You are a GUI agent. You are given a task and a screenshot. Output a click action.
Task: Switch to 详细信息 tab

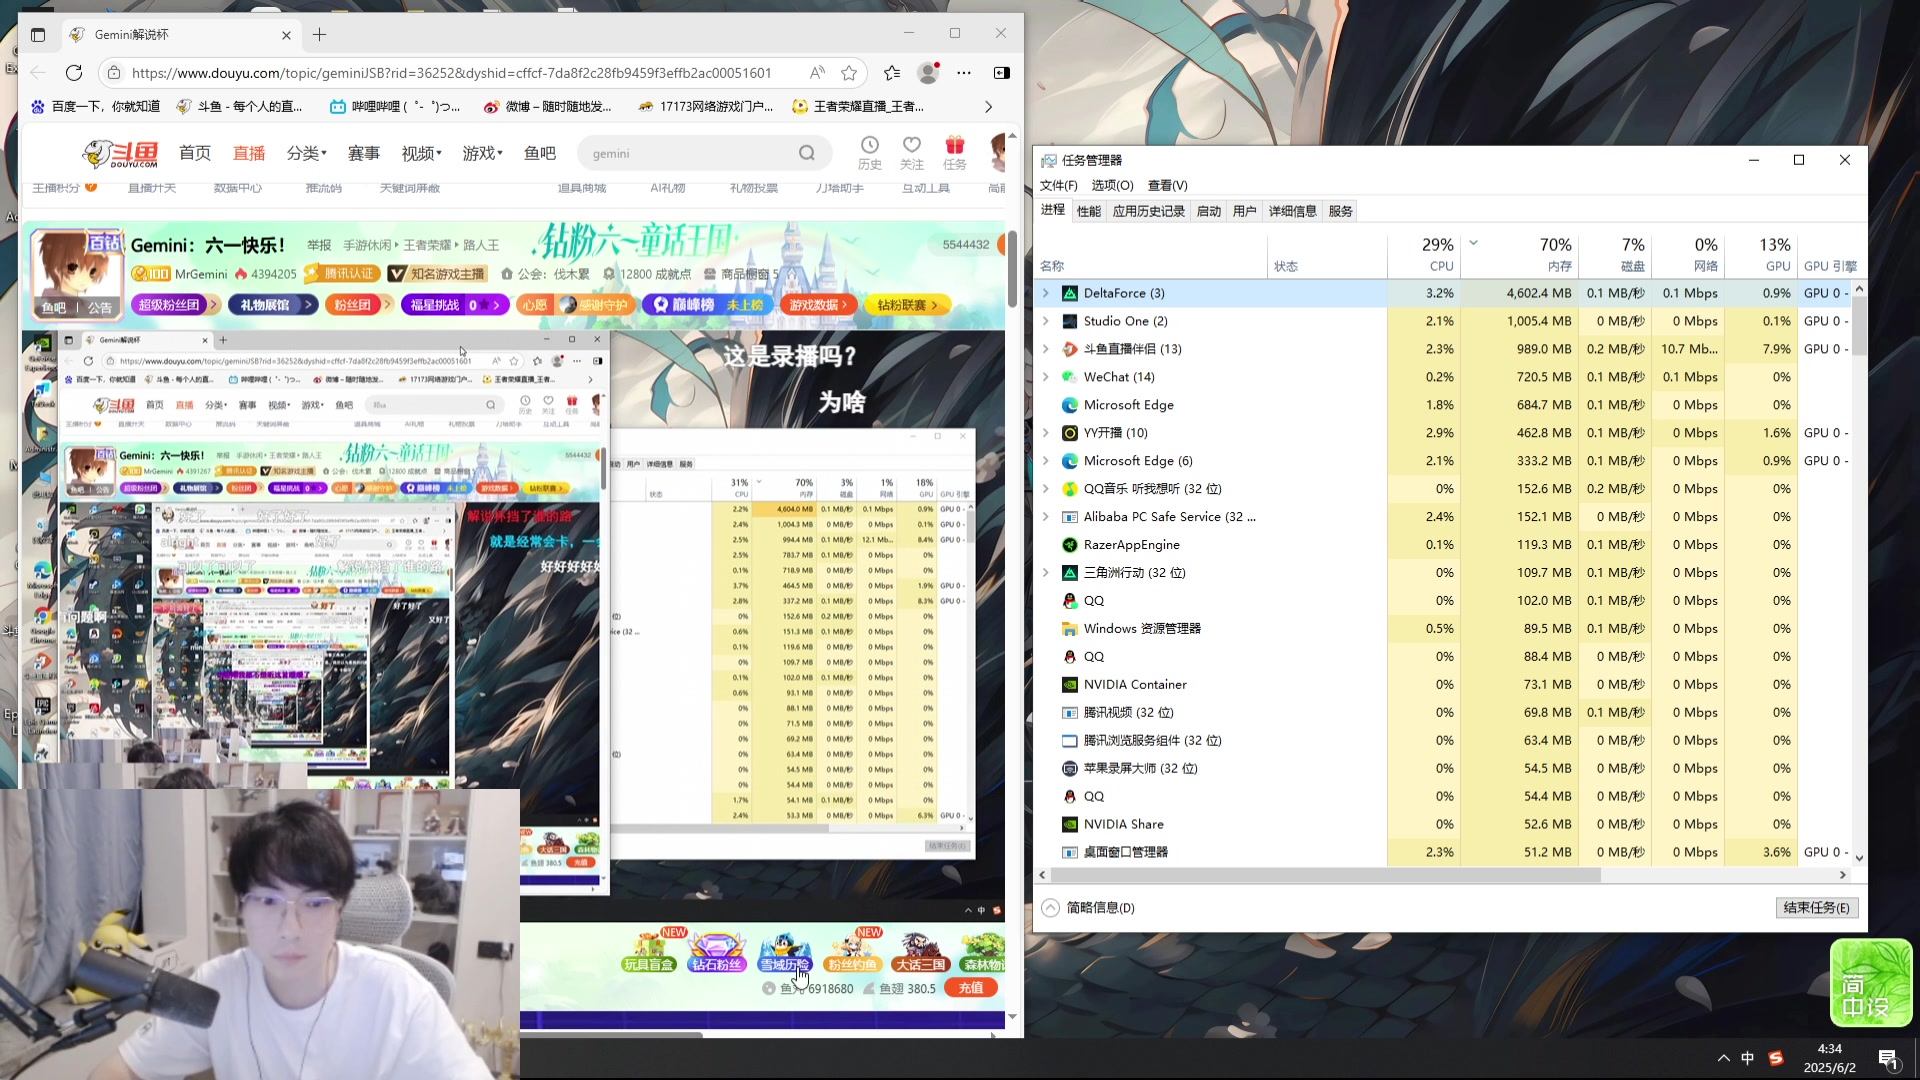coord(1292,211)
